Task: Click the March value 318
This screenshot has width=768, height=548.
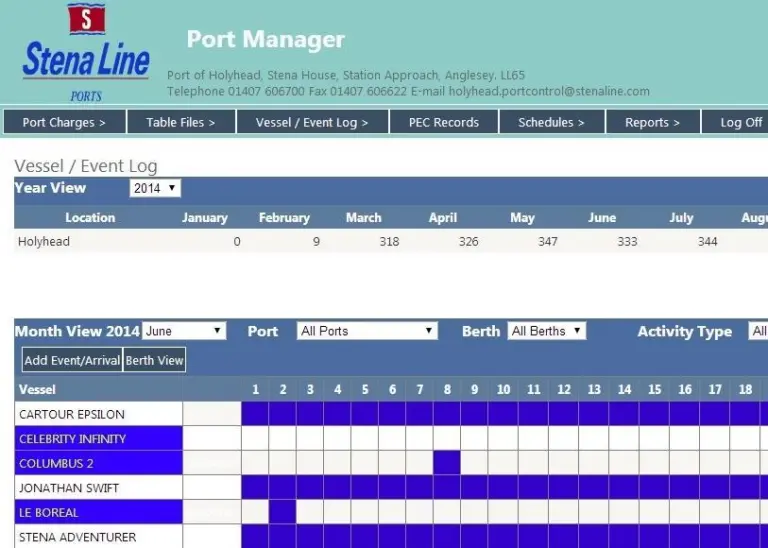Action: (389, 241)
